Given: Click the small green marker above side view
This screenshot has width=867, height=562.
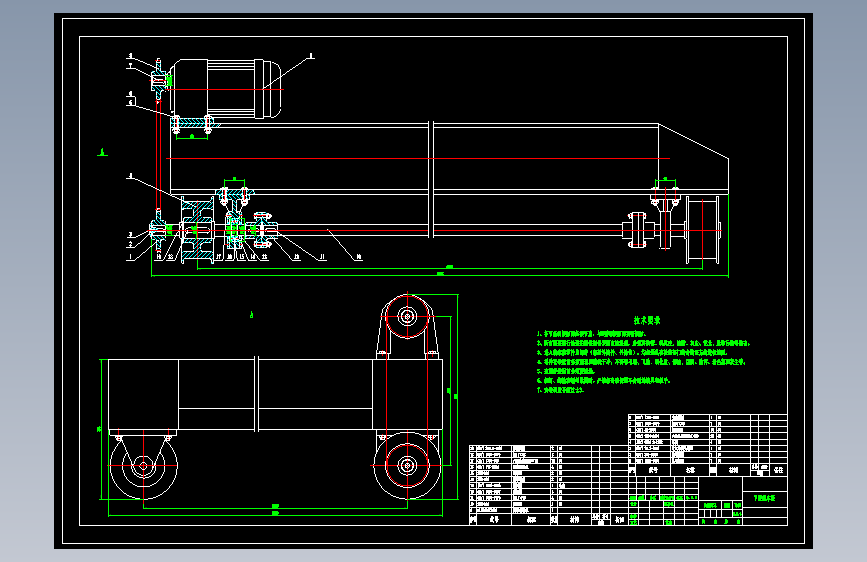Looking at the screenshot, I should click(252, 315).
